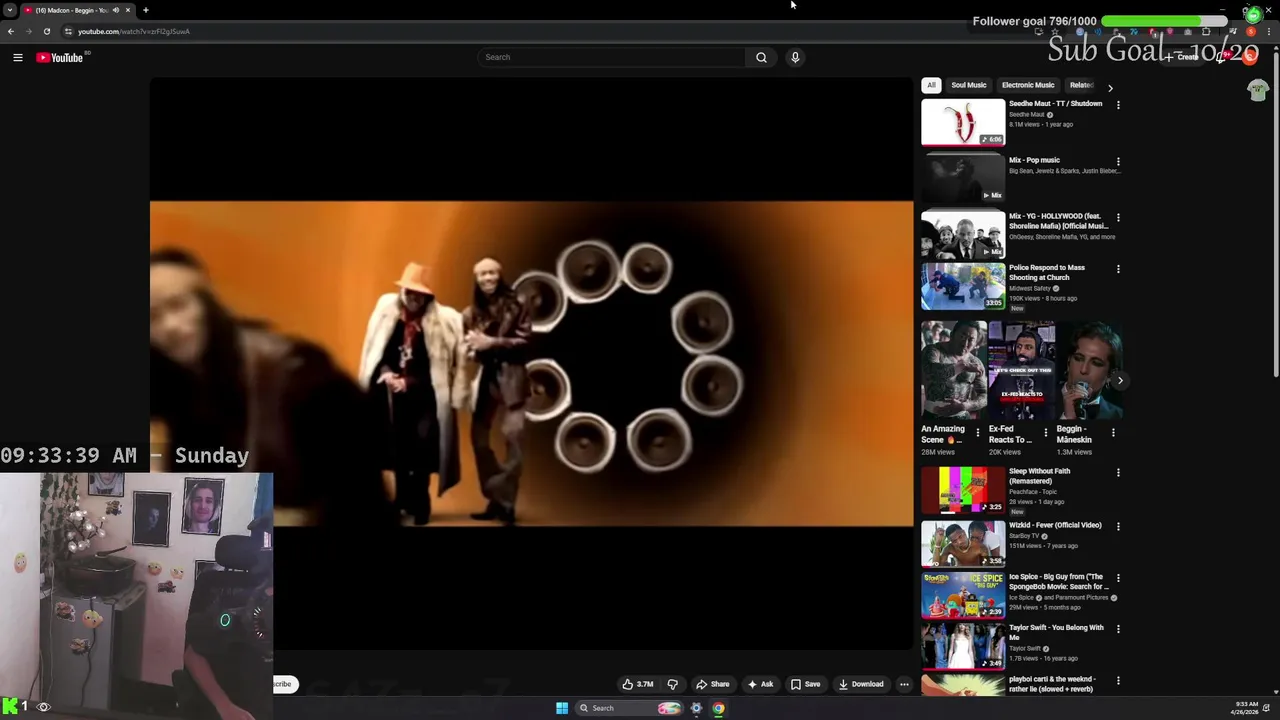The image size is (1280, 720).
Task: Click the eye visibility icon in stream overlay
Action: point(43,707)
